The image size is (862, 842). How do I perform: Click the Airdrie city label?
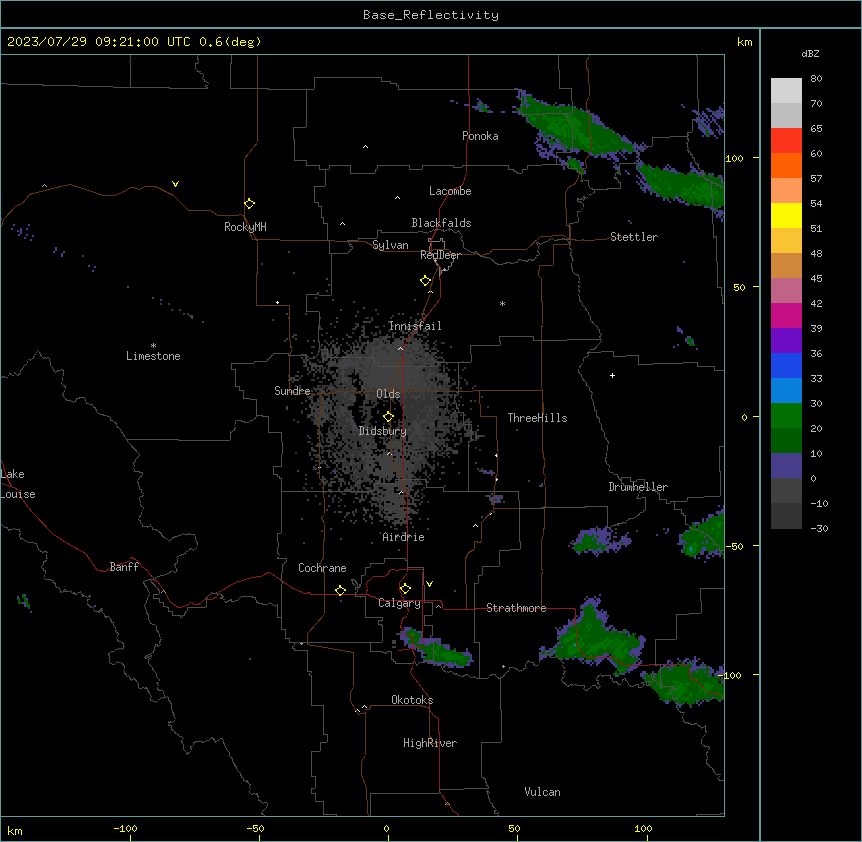coord(403,537)
